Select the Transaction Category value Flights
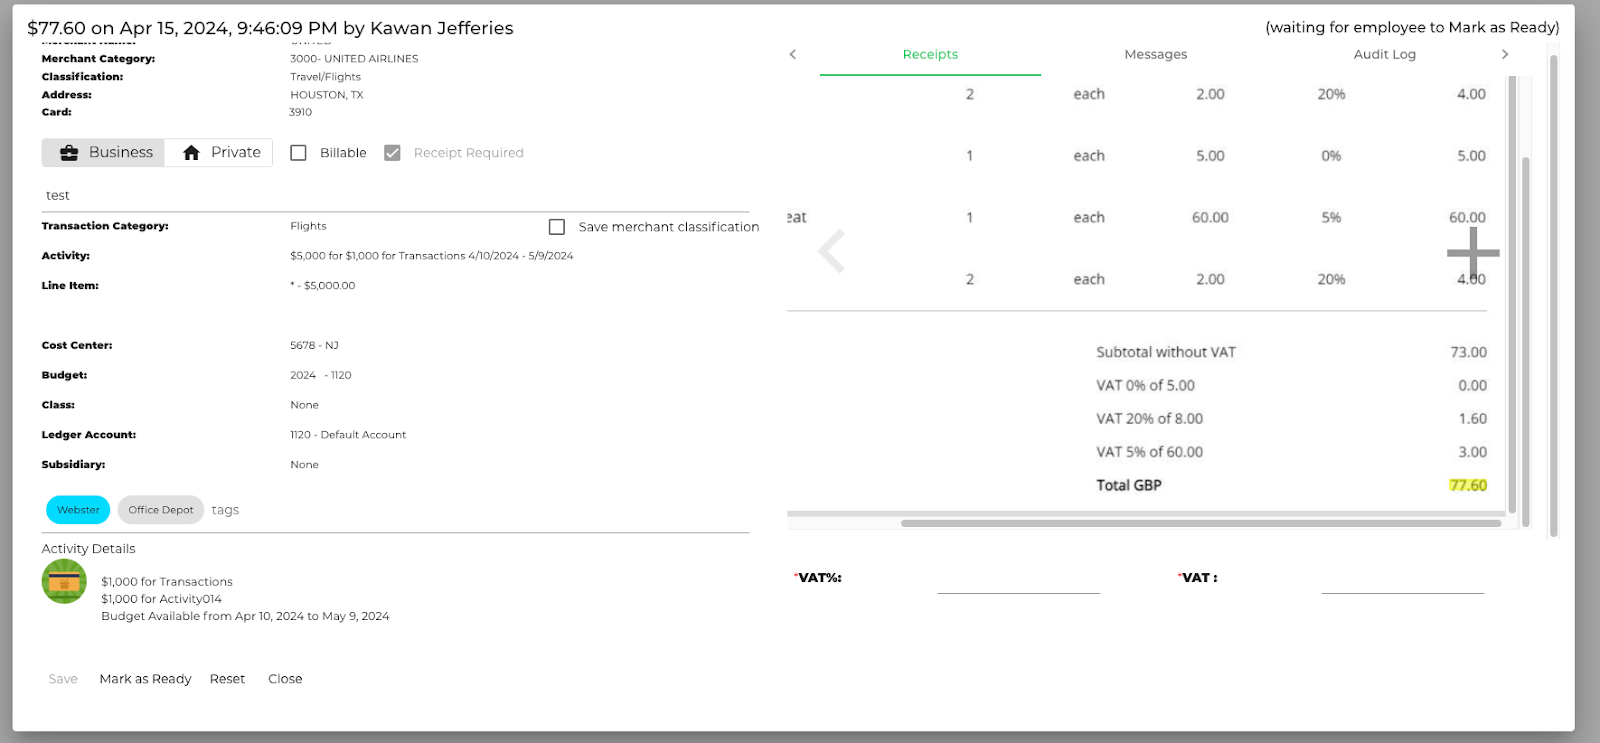This screenshot has height=743, width=1600. click(x=308, y=226)
